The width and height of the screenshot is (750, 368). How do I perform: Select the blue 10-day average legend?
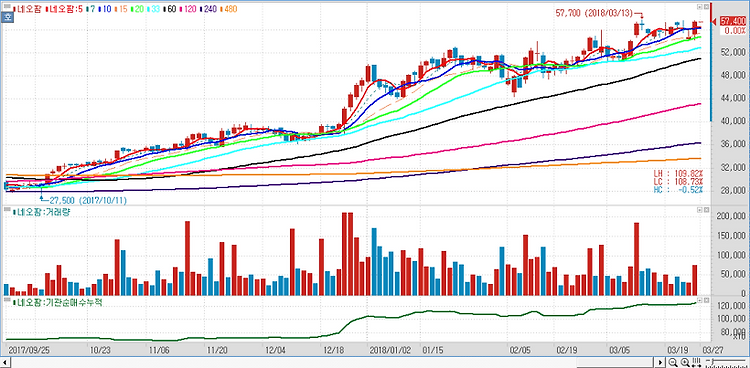click(105, 9)
